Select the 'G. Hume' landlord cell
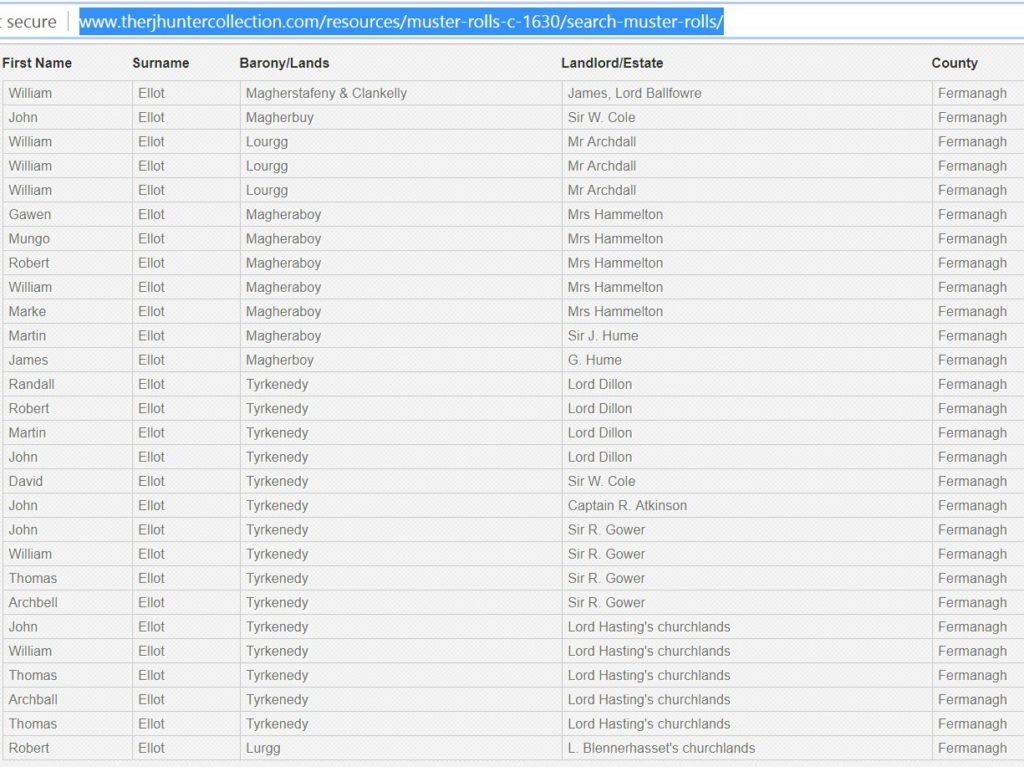 pos(594,360)
